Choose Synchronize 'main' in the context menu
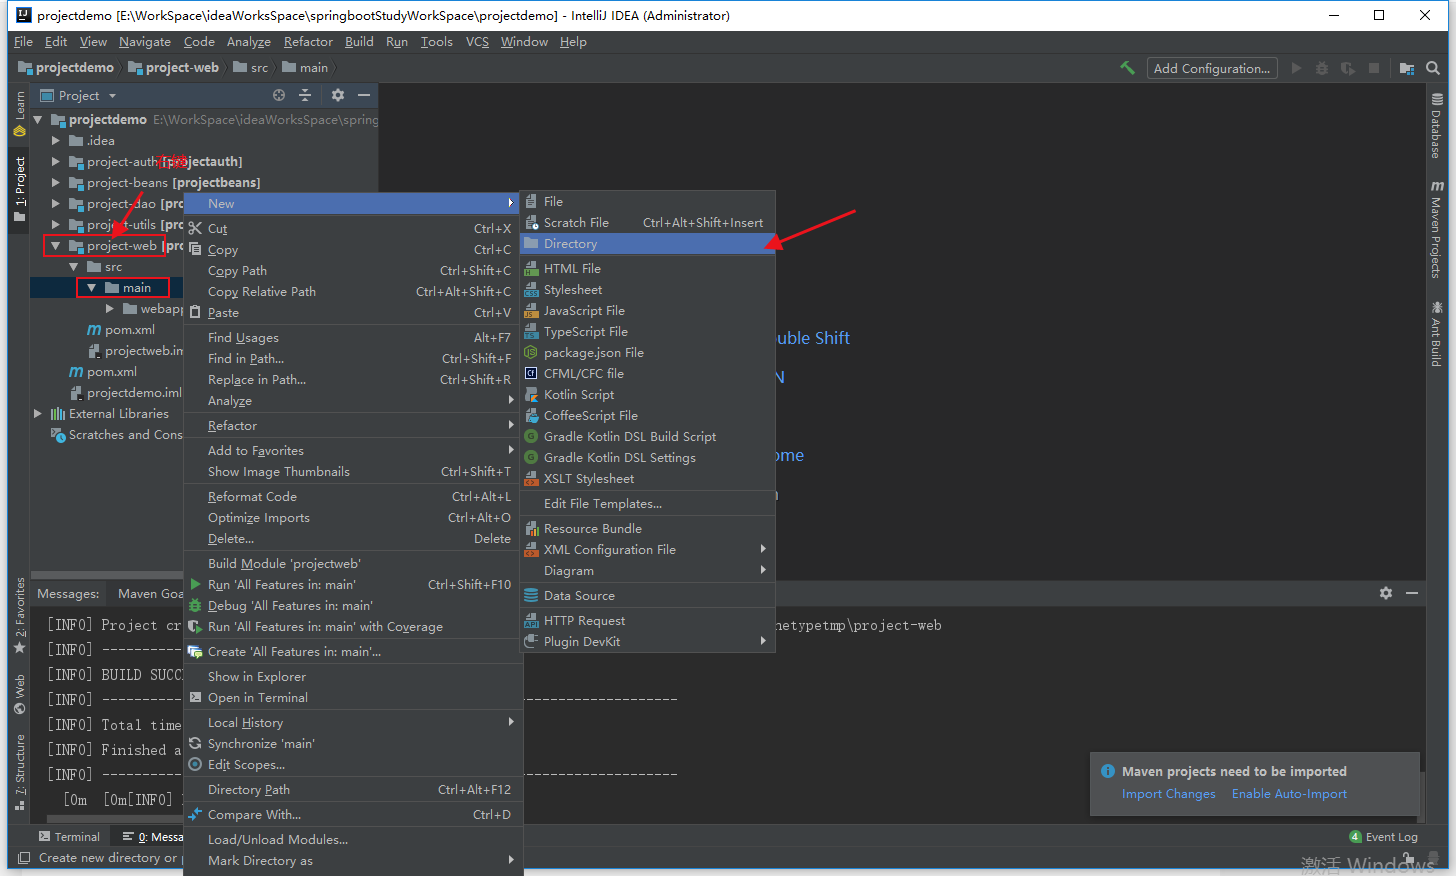Image resolution: width=1456 pixels, height=876 pixels. 353,744
